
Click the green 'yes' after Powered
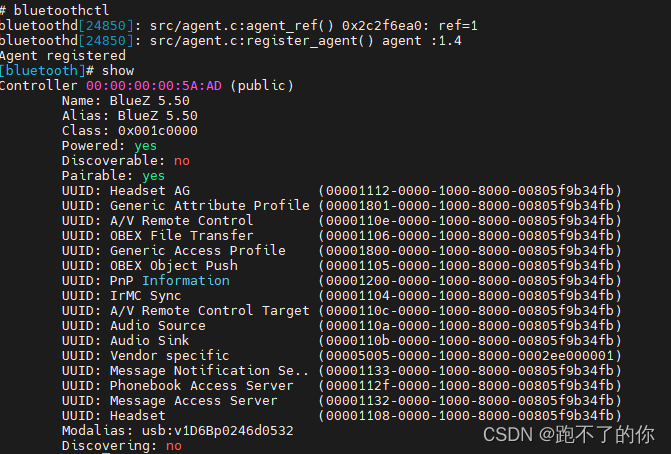145,146
